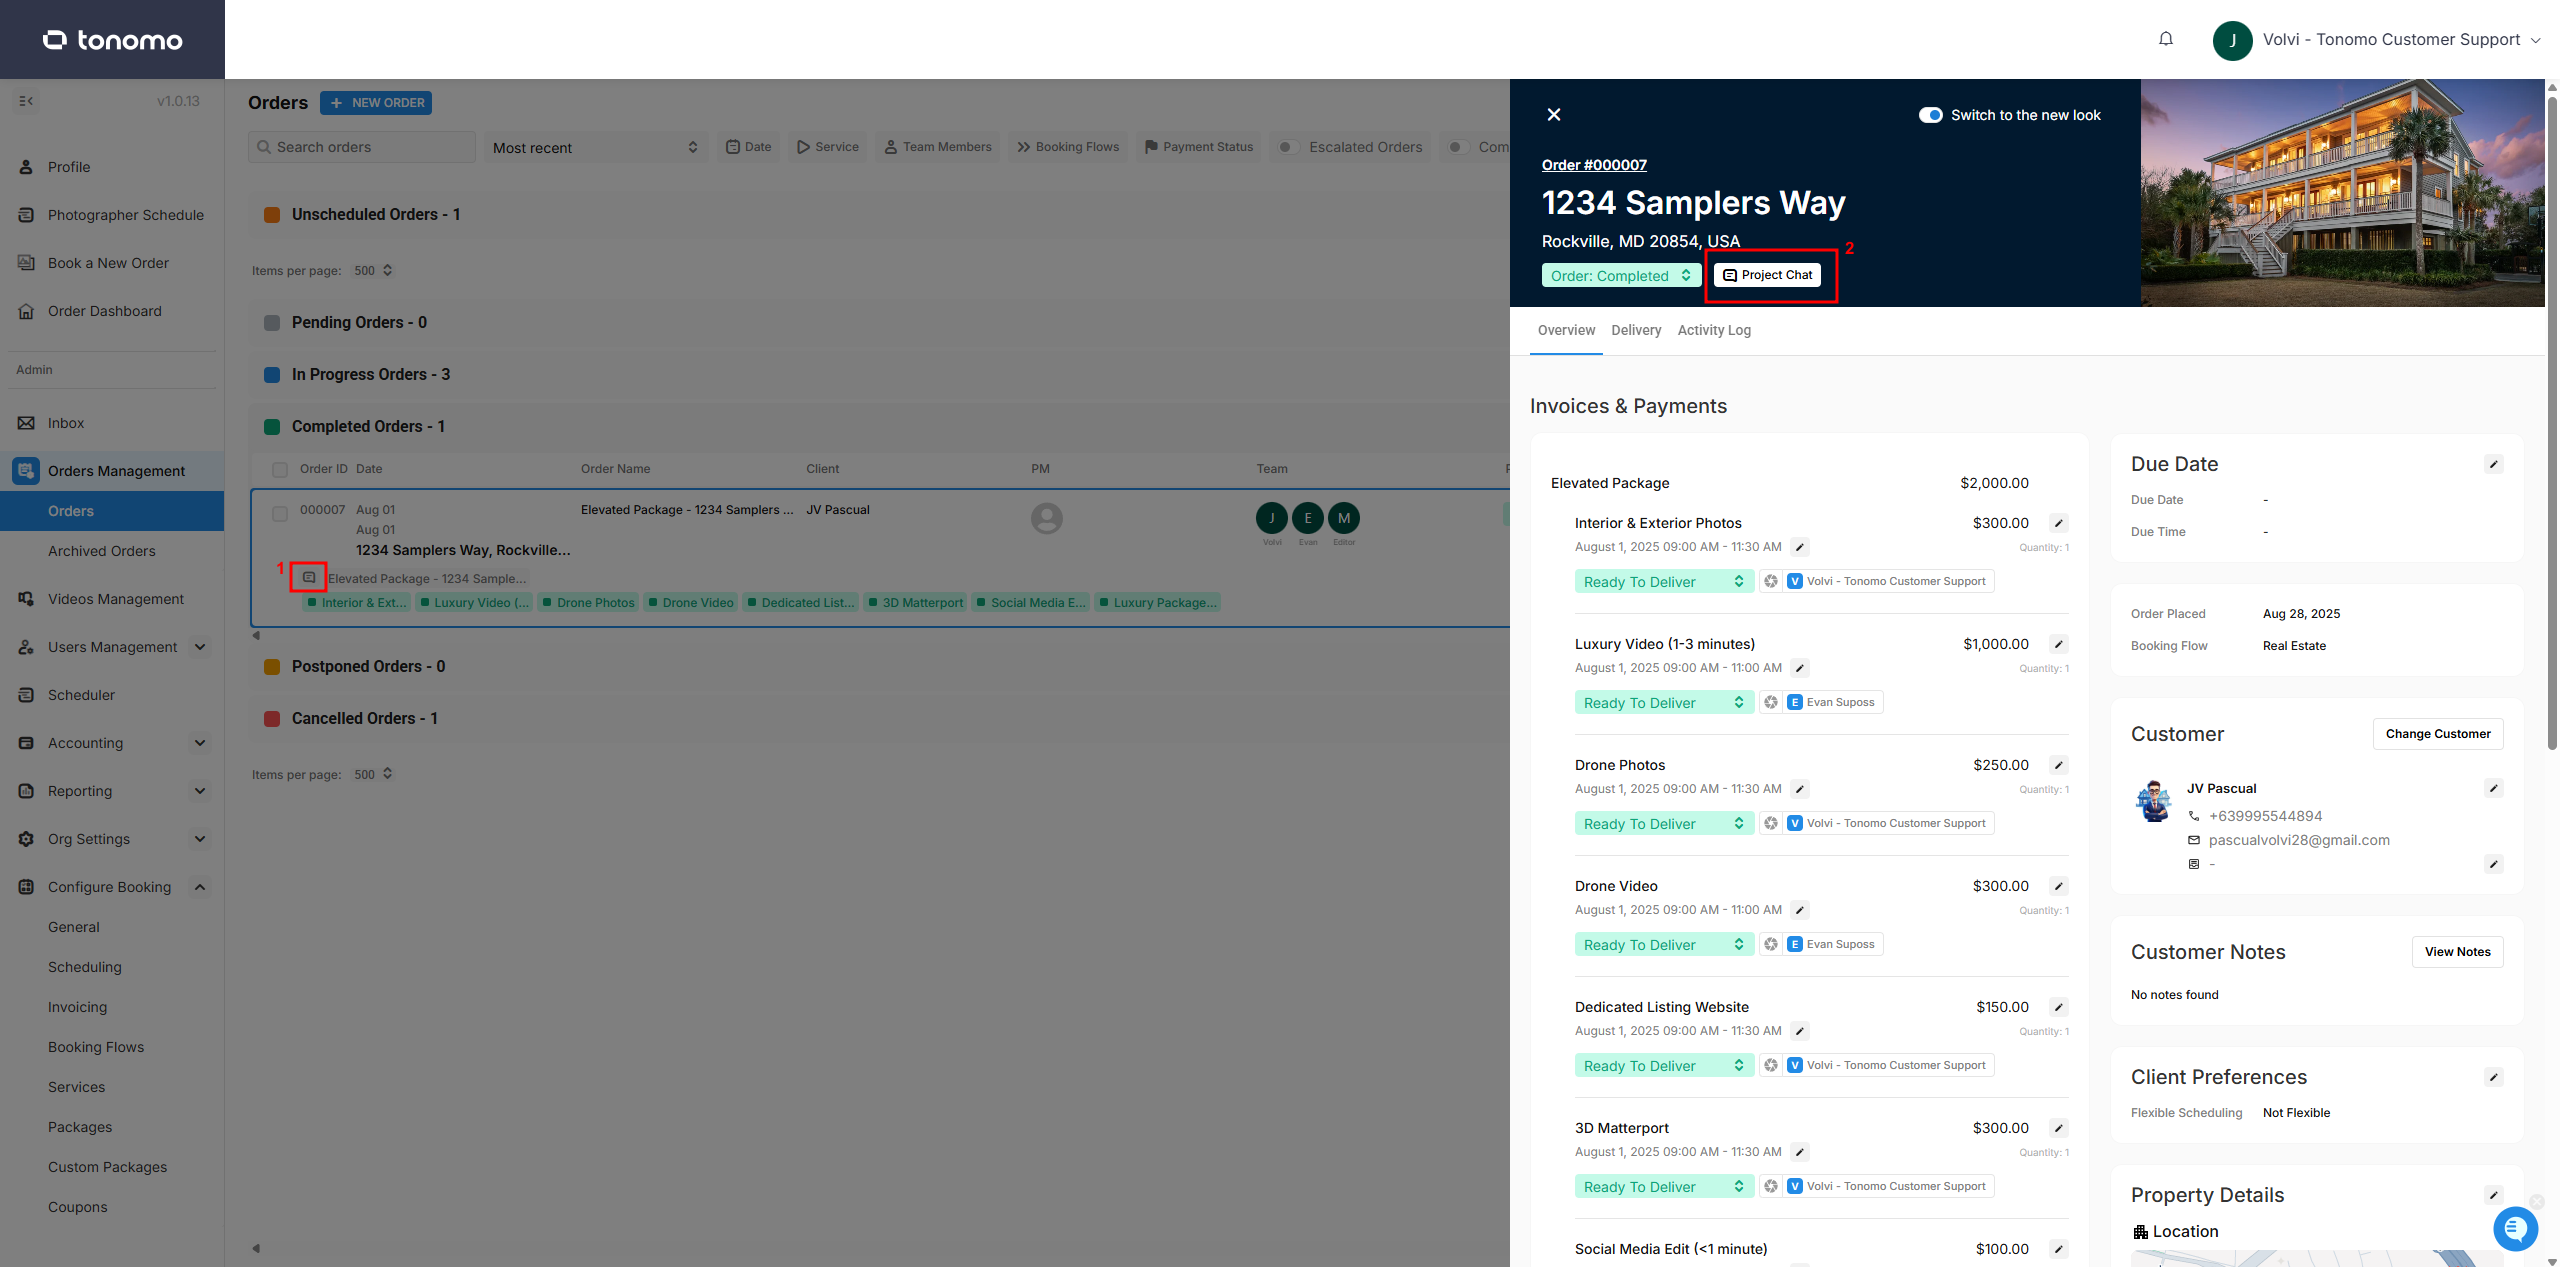The width and height of the screenshot is (2560, 1267).
Task: Click the red Cancelled Orders color square
Action: pyautogui.click(x=272, y=719)
